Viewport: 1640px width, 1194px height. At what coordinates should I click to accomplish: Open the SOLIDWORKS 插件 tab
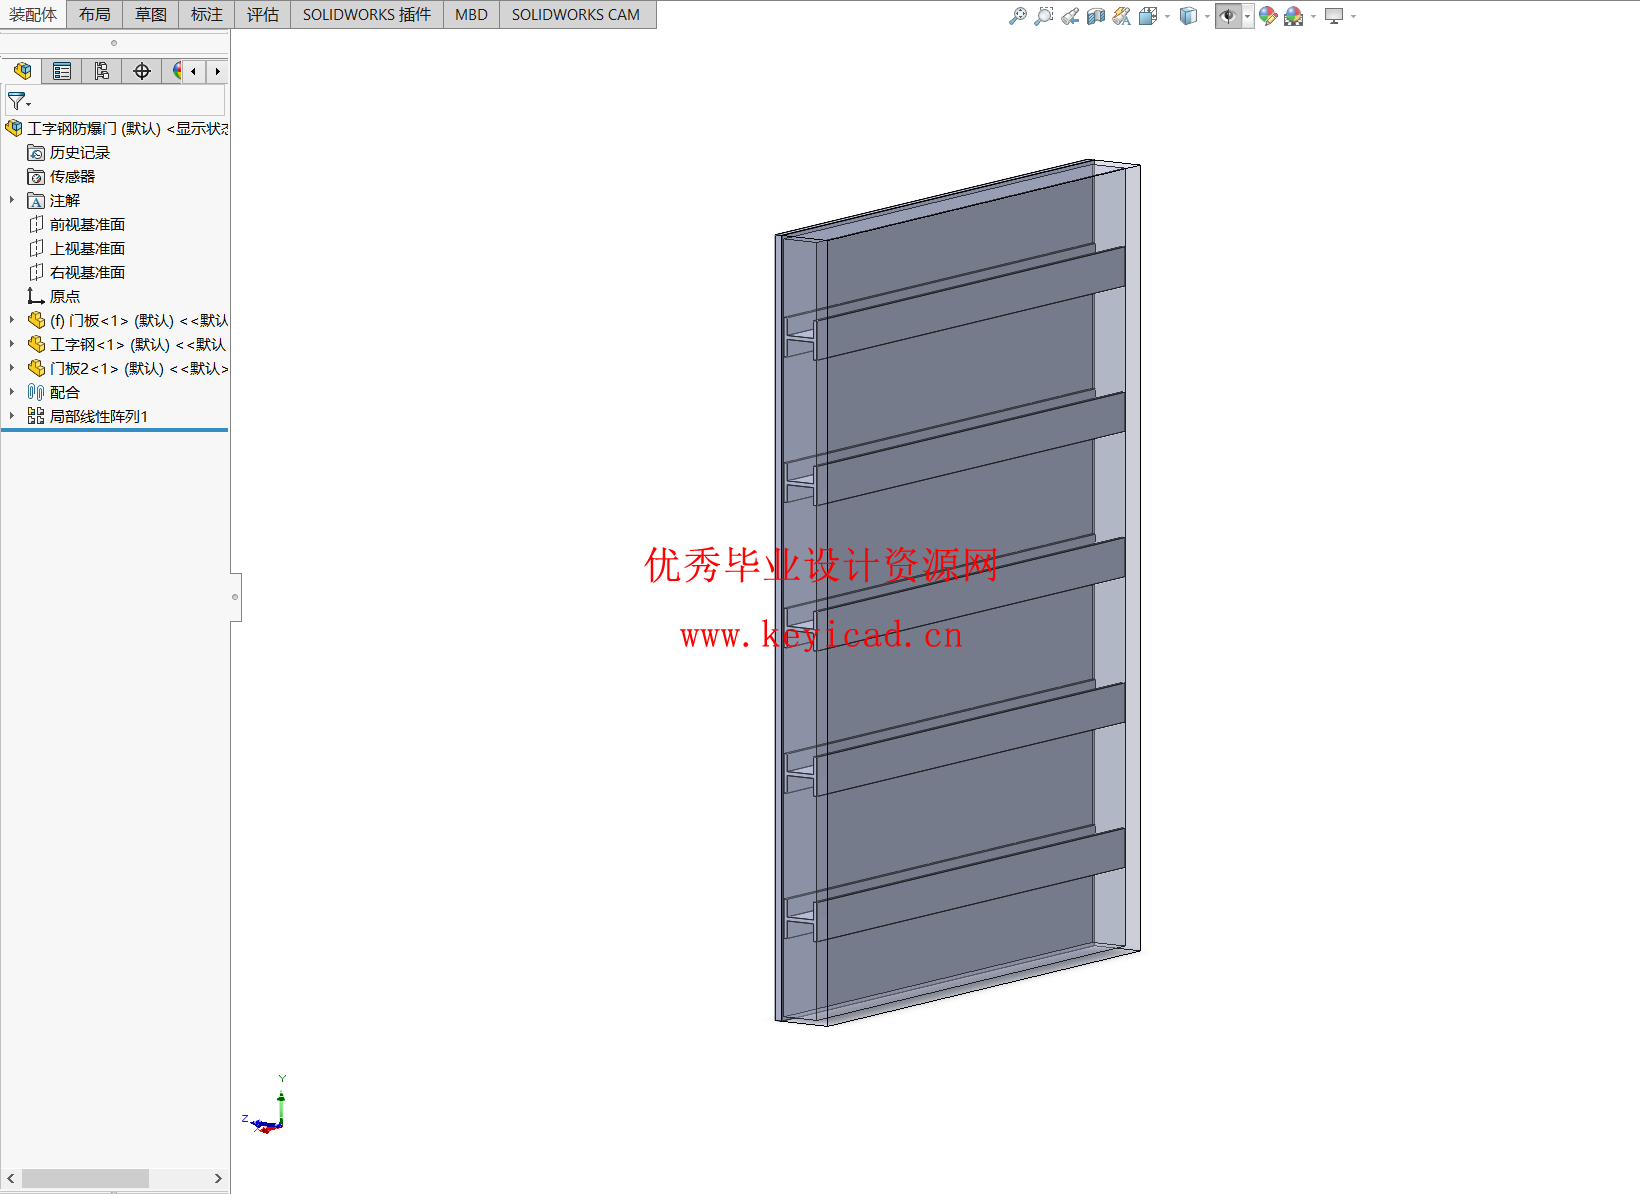click(x=367, y=14)
